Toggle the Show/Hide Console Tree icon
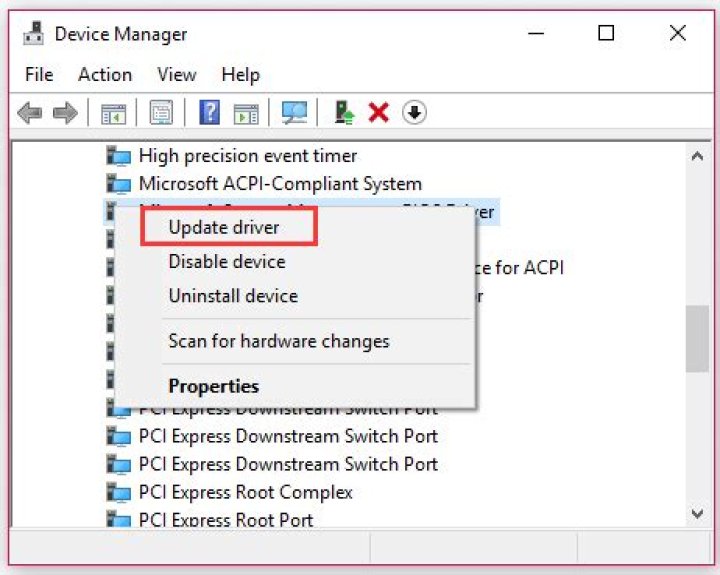 114,113
